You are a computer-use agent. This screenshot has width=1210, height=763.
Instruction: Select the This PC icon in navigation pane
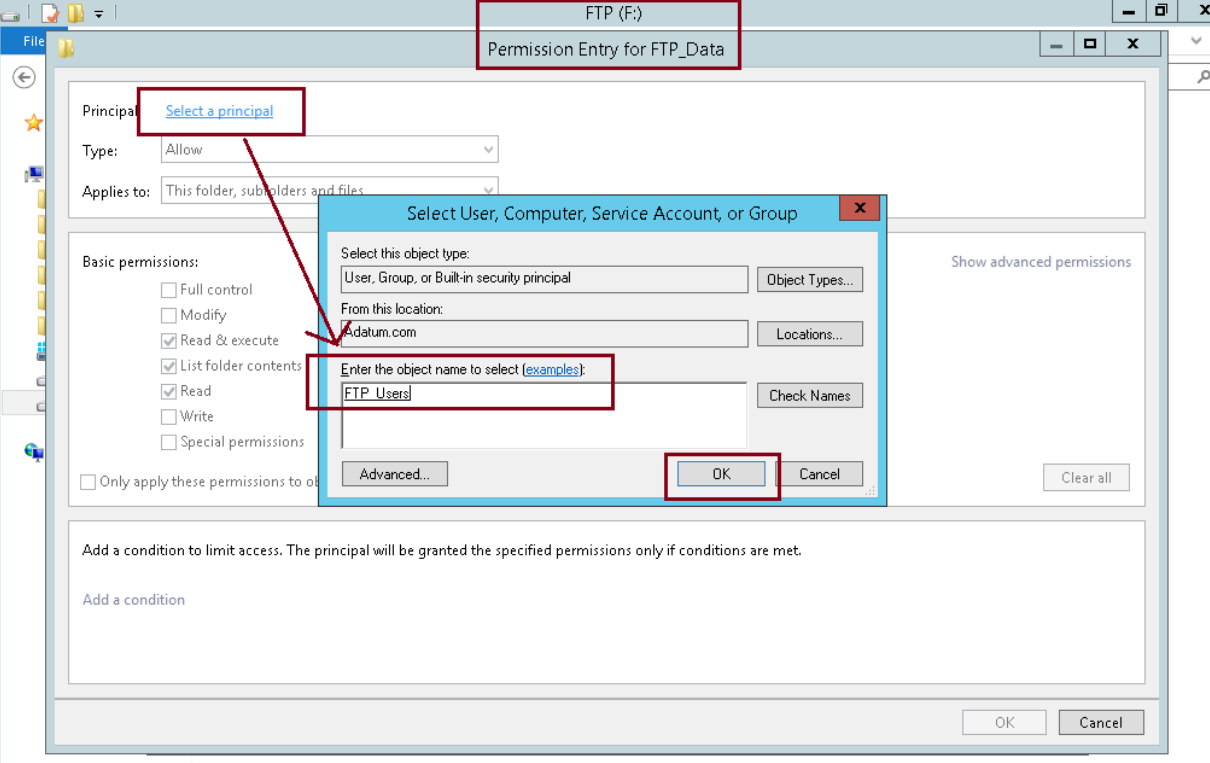[34, 174]
